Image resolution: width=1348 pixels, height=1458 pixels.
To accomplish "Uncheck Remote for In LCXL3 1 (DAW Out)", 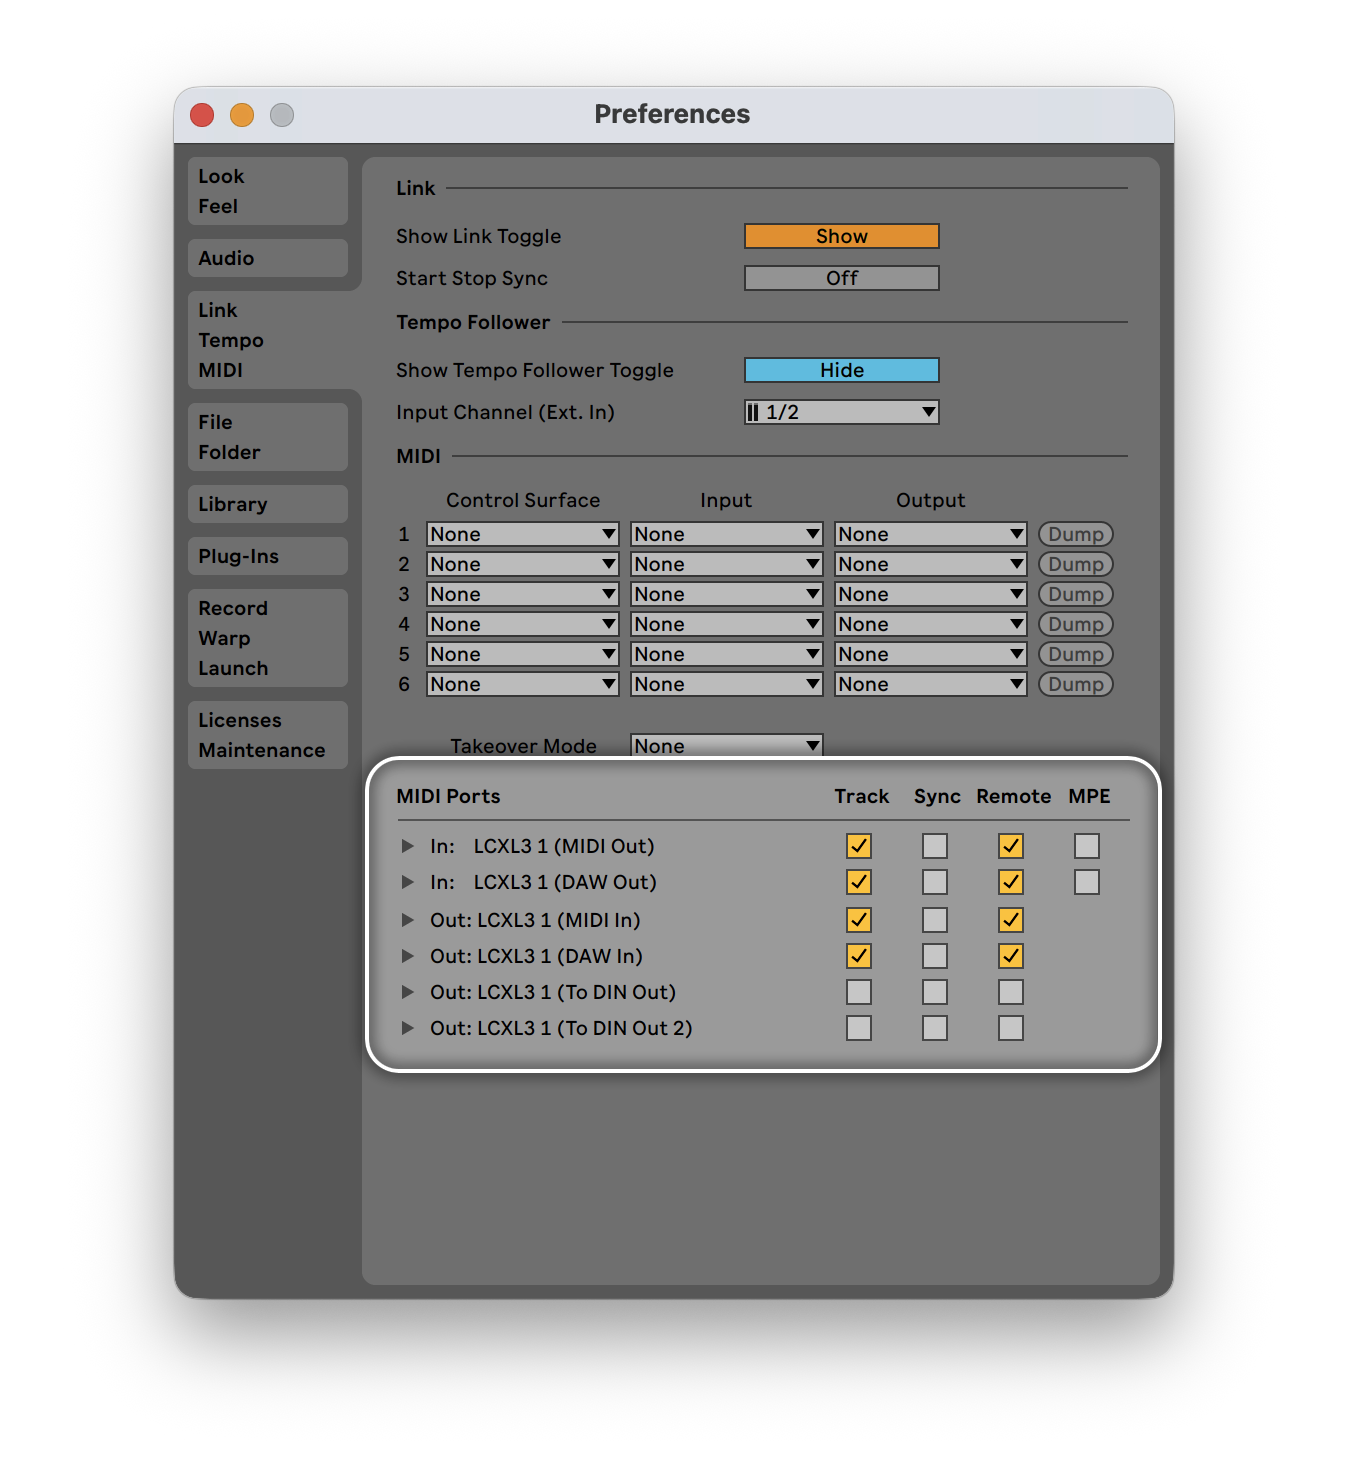I will (x=1011, y=882).
